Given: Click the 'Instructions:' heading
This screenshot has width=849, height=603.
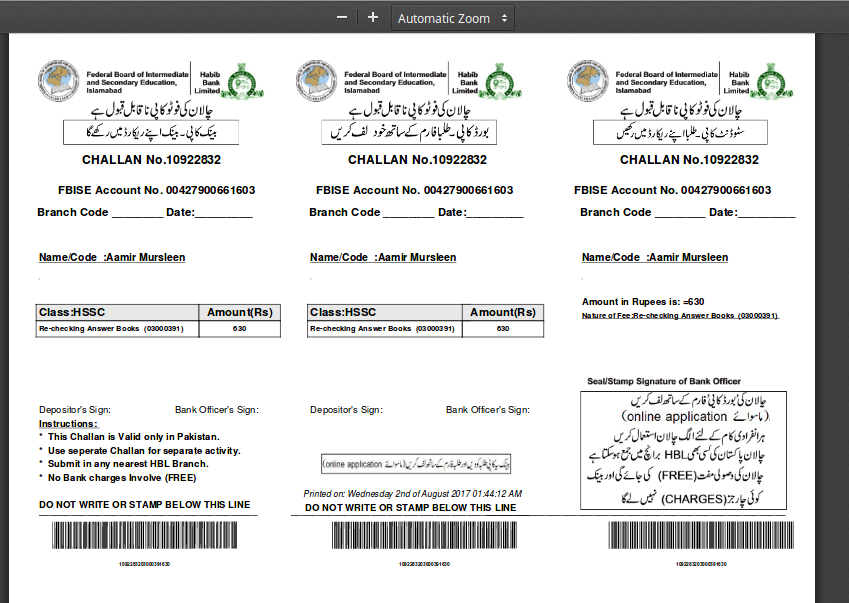Looking at the screenshot, I should [68, 424].
